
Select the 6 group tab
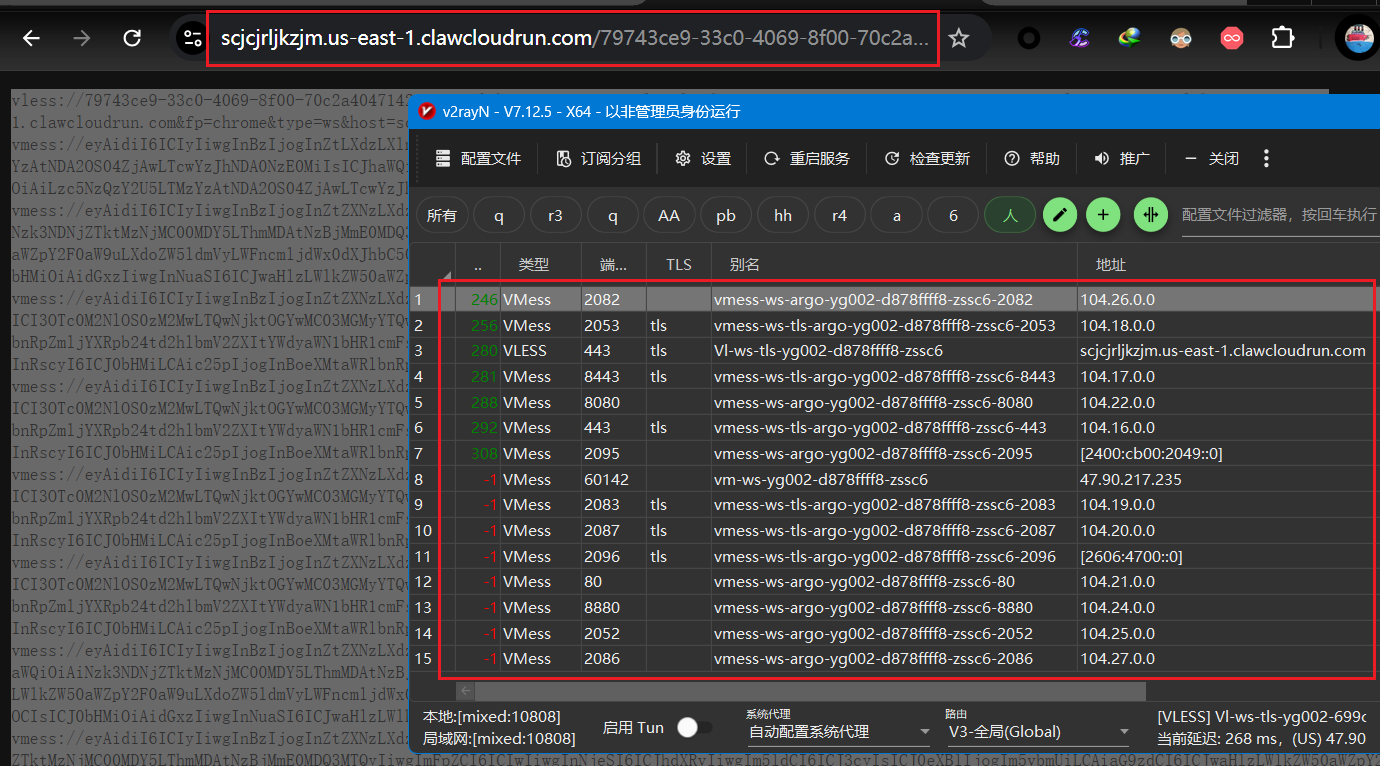coord(953,215)
